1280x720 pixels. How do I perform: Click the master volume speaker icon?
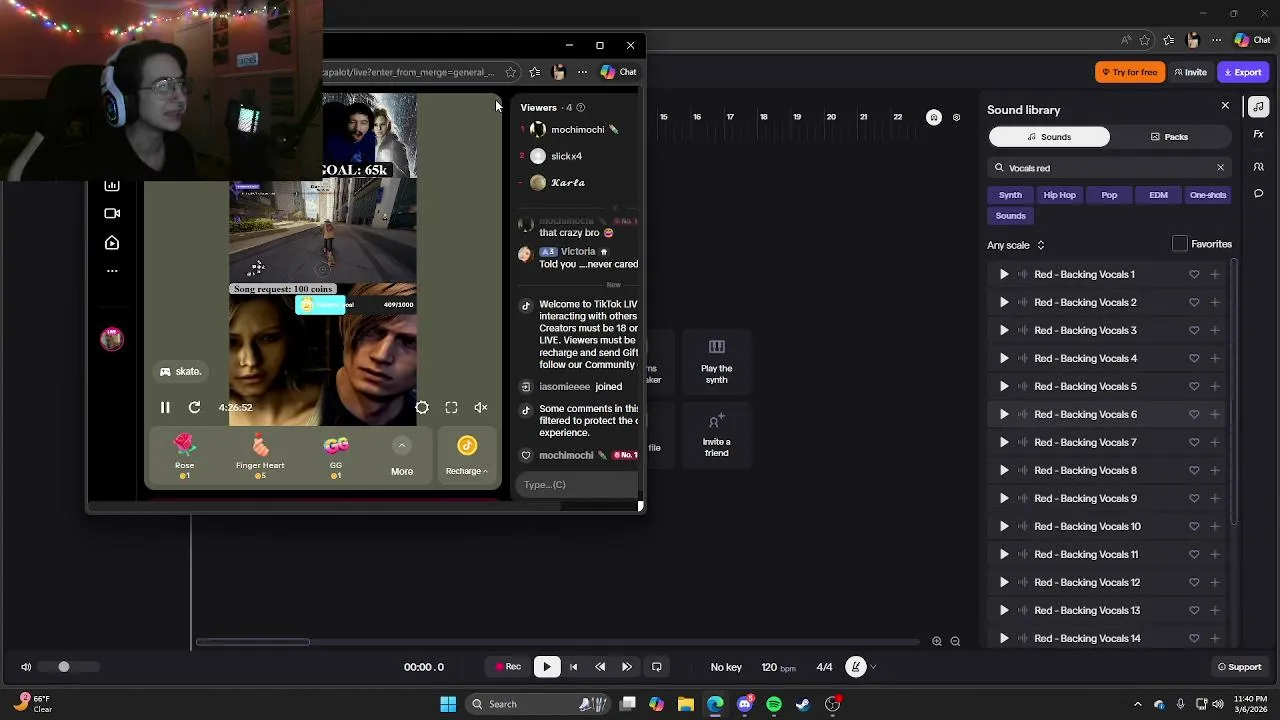(x=26, y=667)
